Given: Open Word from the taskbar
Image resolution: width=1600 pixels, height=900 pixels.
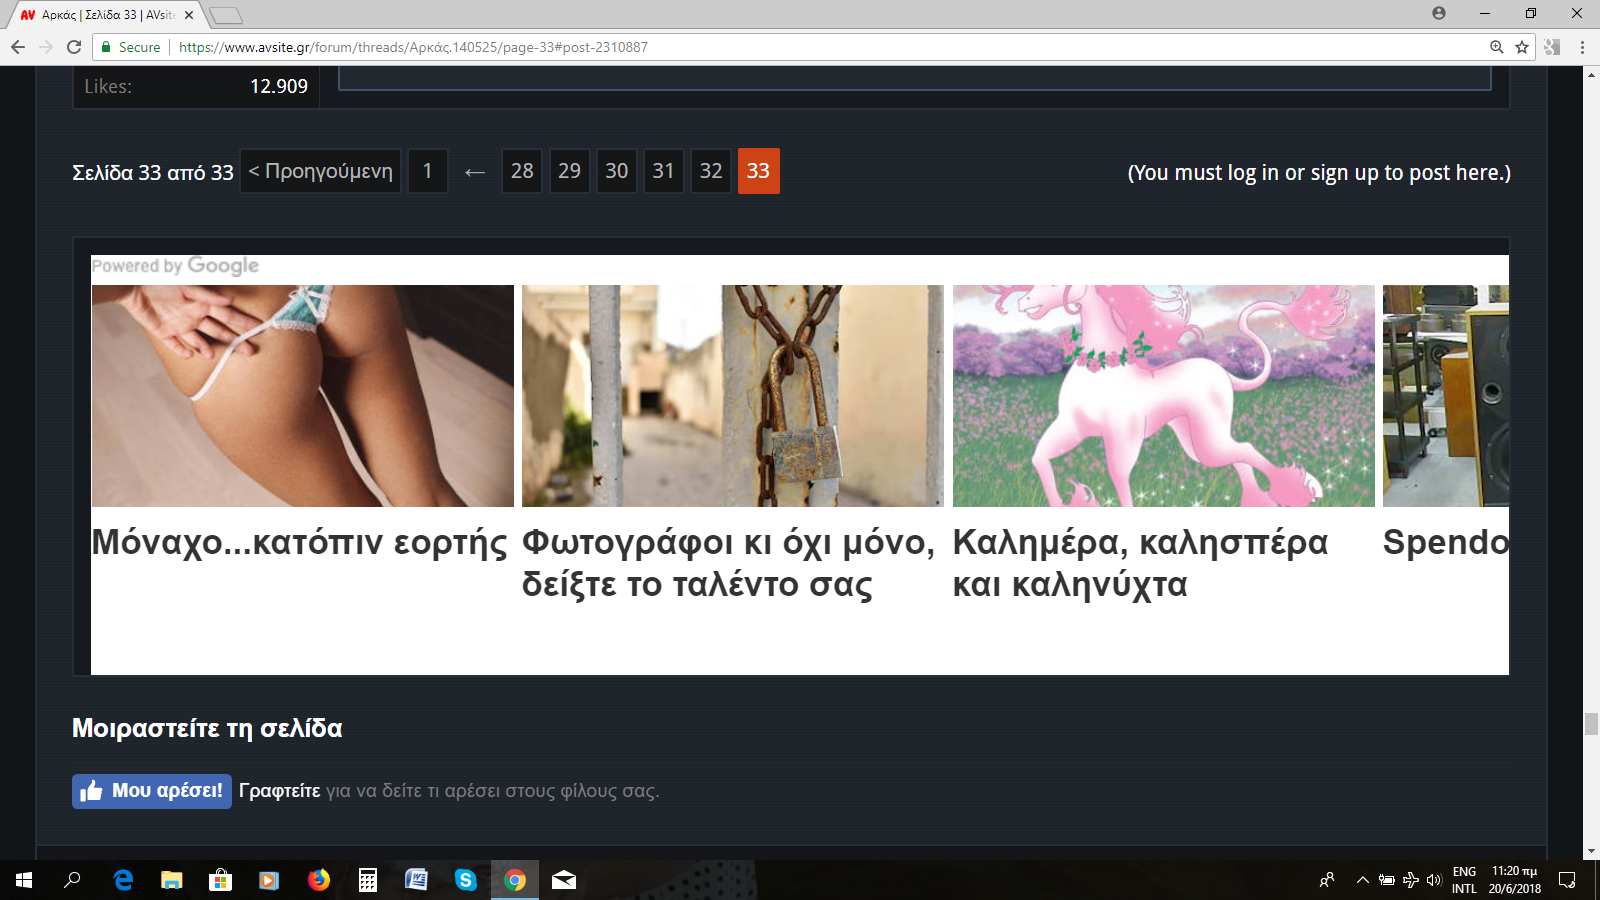Looking at the screenshot, I should [416, 880].
